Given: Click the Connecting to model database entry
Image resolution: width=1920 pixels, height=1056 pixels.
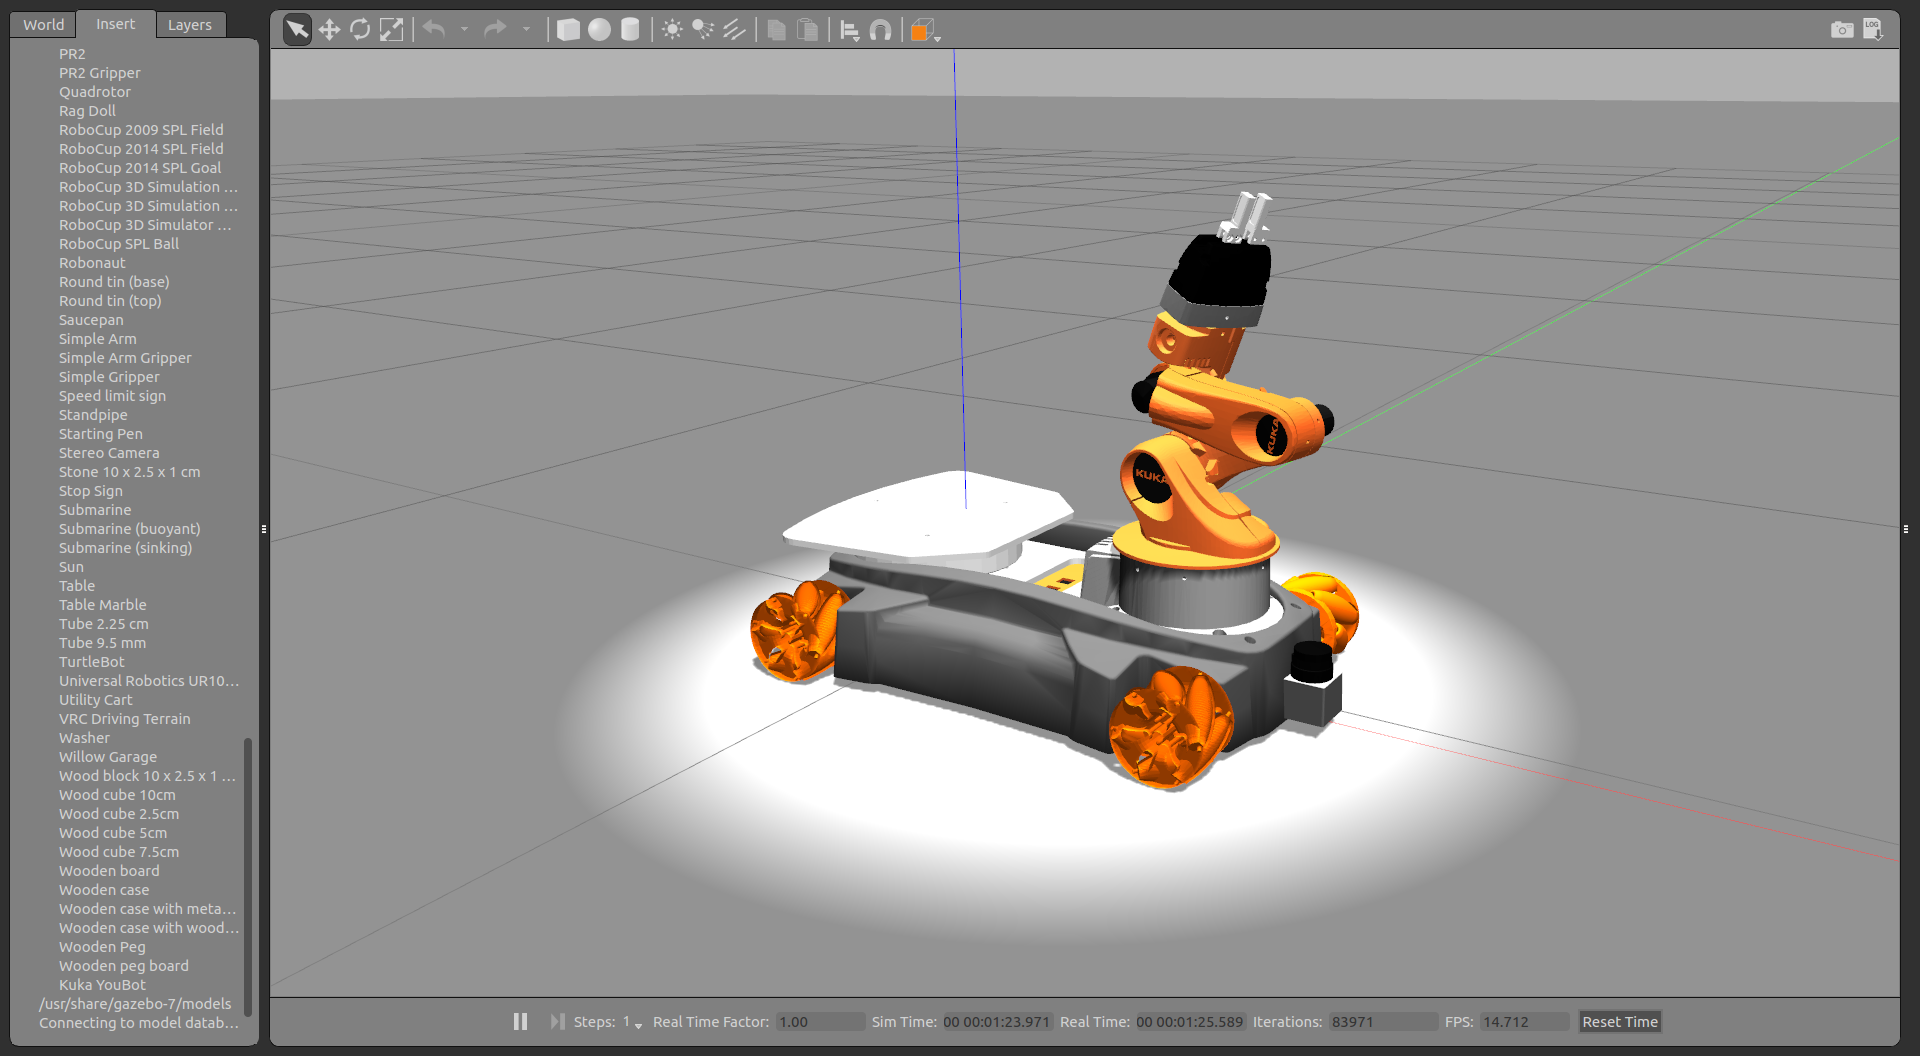Looking at the screenshot, I should point(139,1023).
